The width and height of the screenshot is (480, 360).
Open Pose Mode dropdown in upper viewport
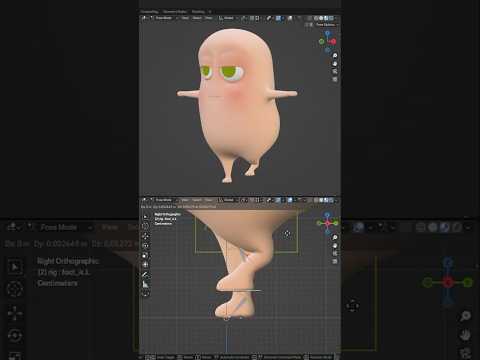pos(164,18)
